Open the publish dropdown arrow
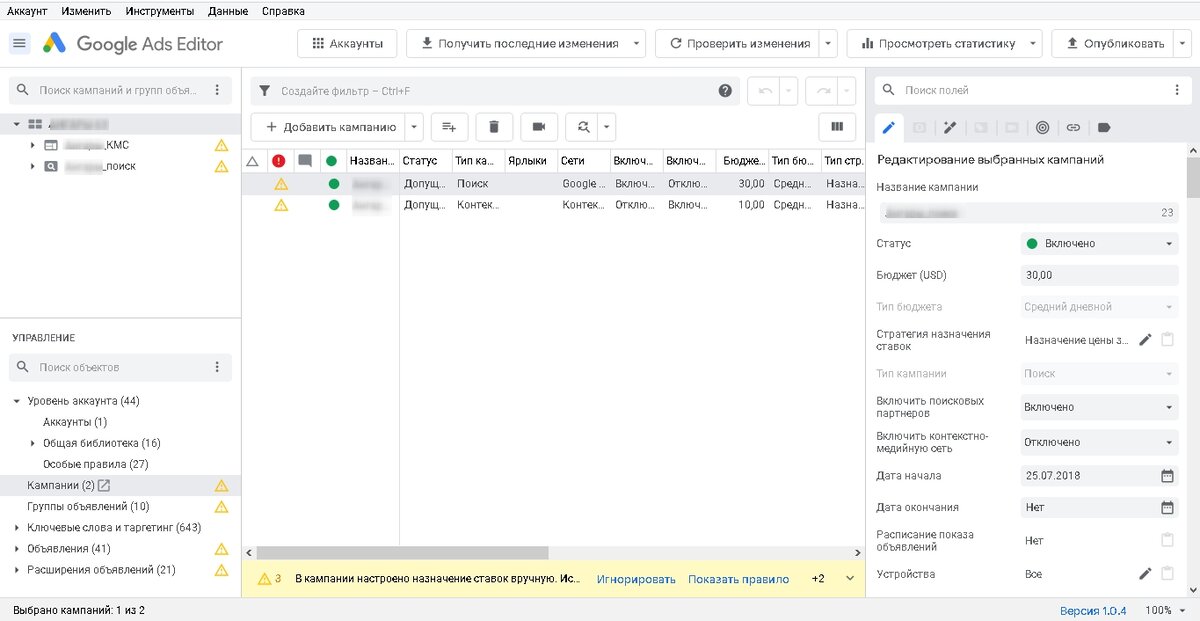1200x621 pixels. click(x=1183, y=44)
